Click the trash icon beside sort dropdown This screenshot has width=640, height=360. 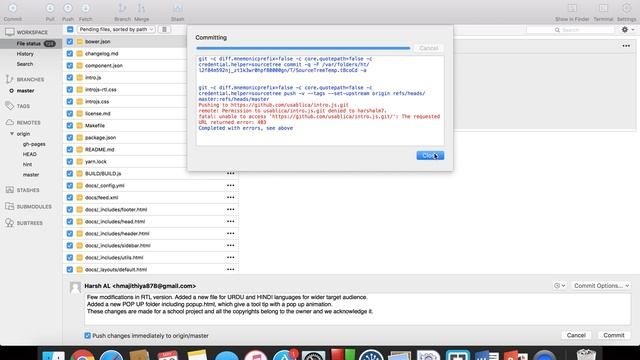(x=164, y=29)
